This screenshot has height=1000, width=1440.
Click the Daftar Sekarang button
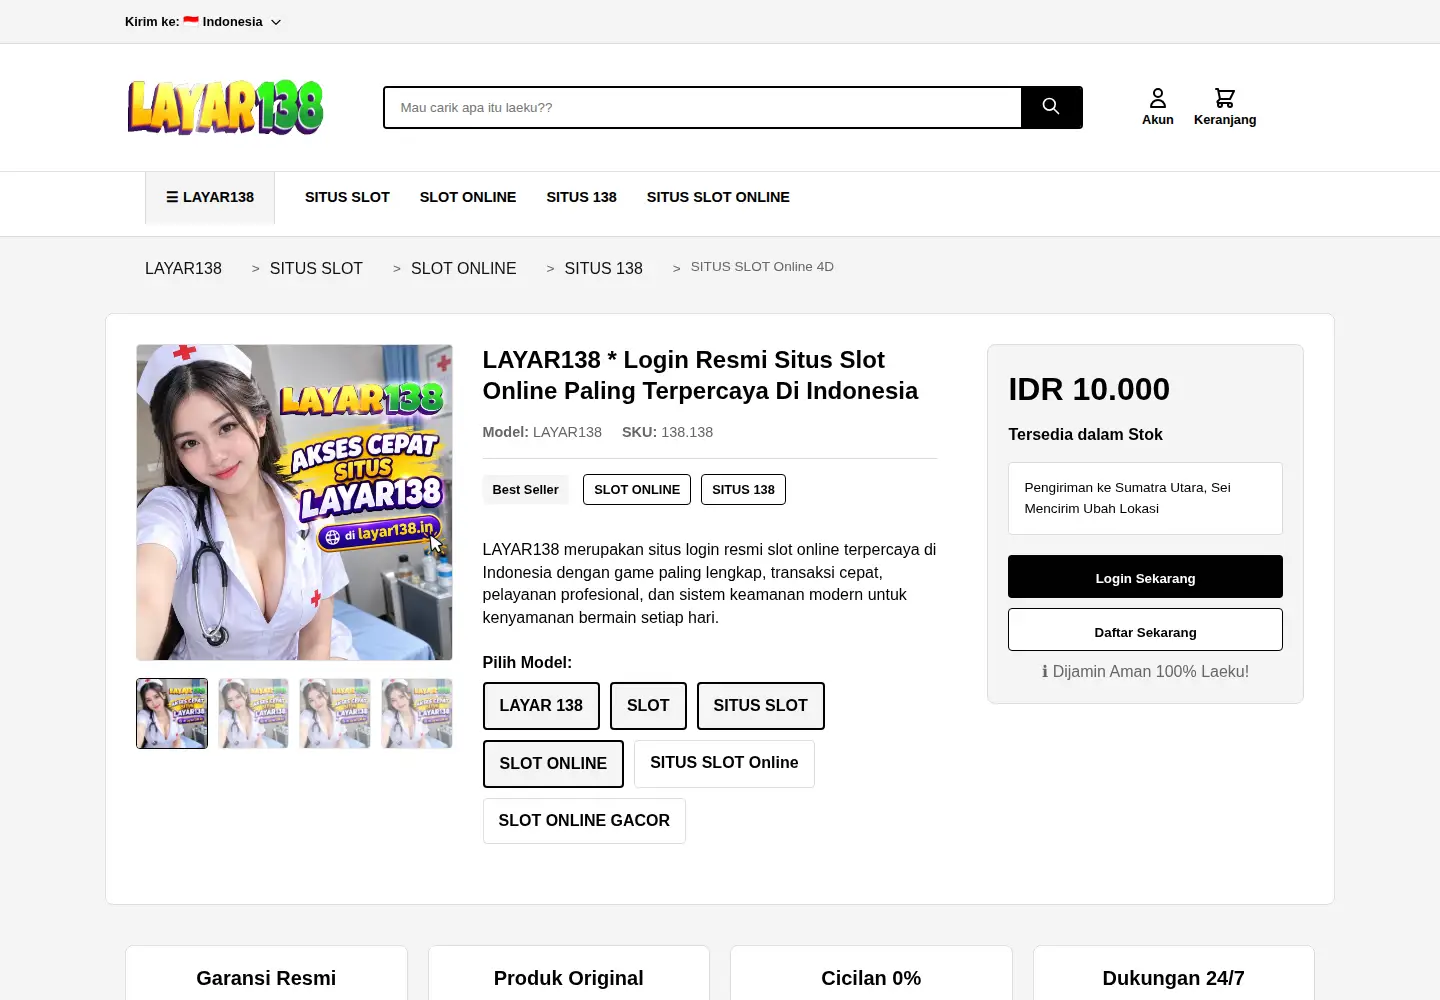tap(1145, 630)
